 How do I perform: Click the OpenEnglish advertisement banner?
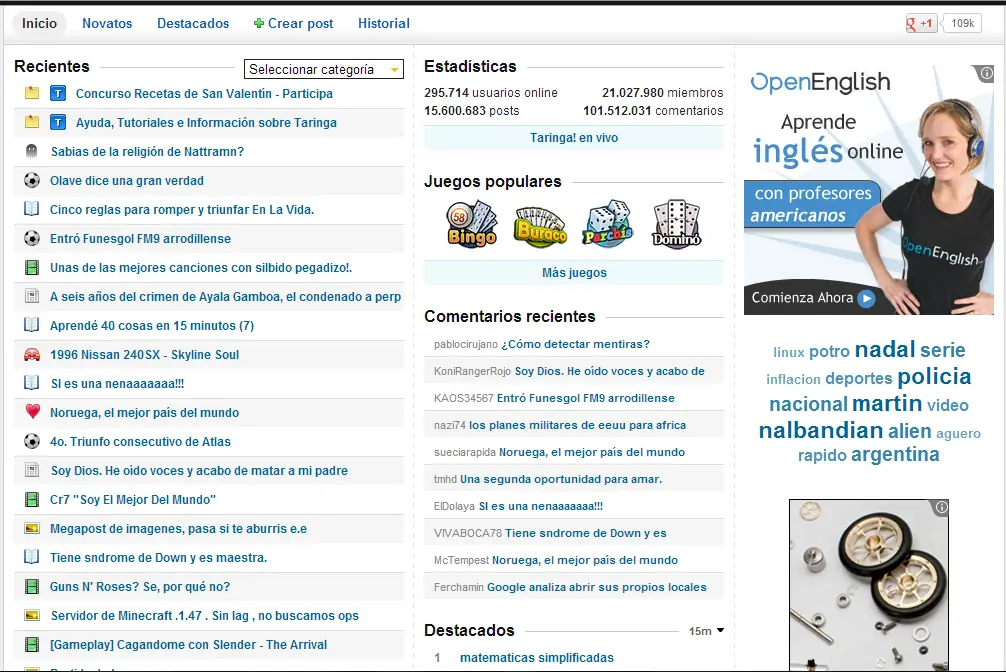(x=869, y=189)
